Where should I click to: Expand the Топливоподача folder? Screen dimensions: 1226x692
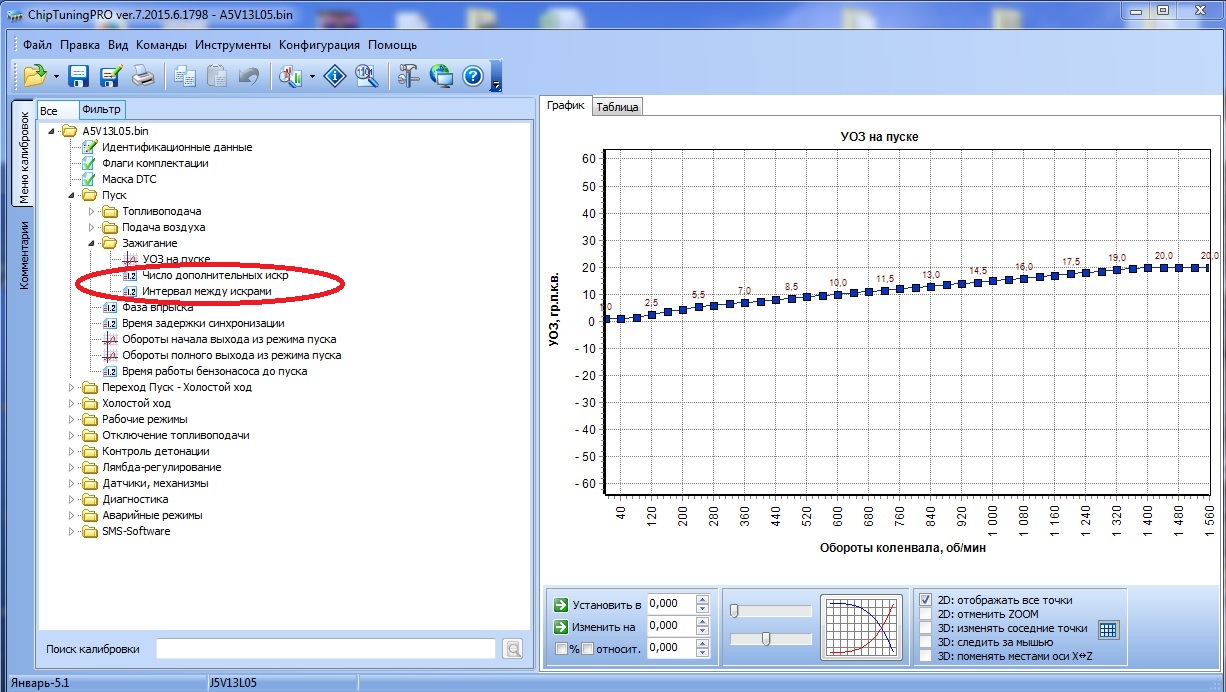point(92,211)
